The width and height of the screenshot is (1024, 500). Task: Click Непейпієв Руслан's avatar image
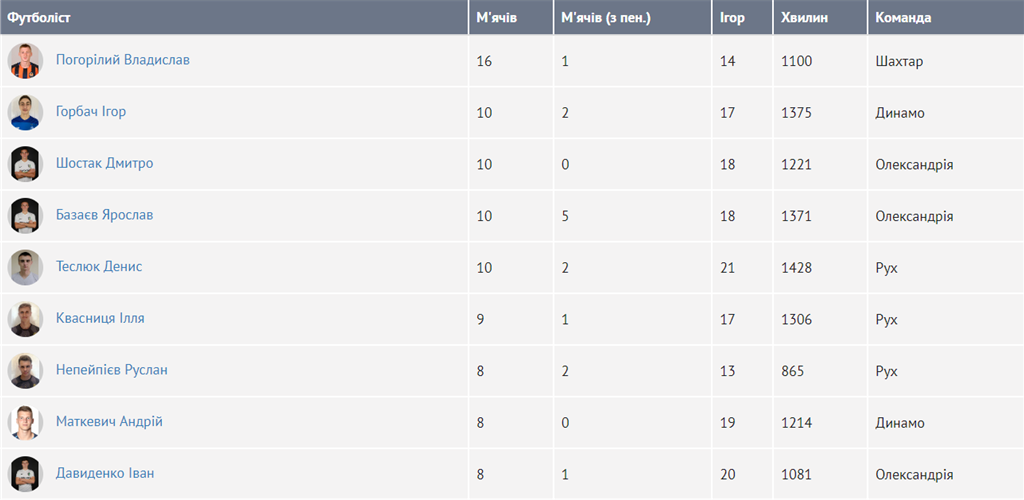(25, 371)
